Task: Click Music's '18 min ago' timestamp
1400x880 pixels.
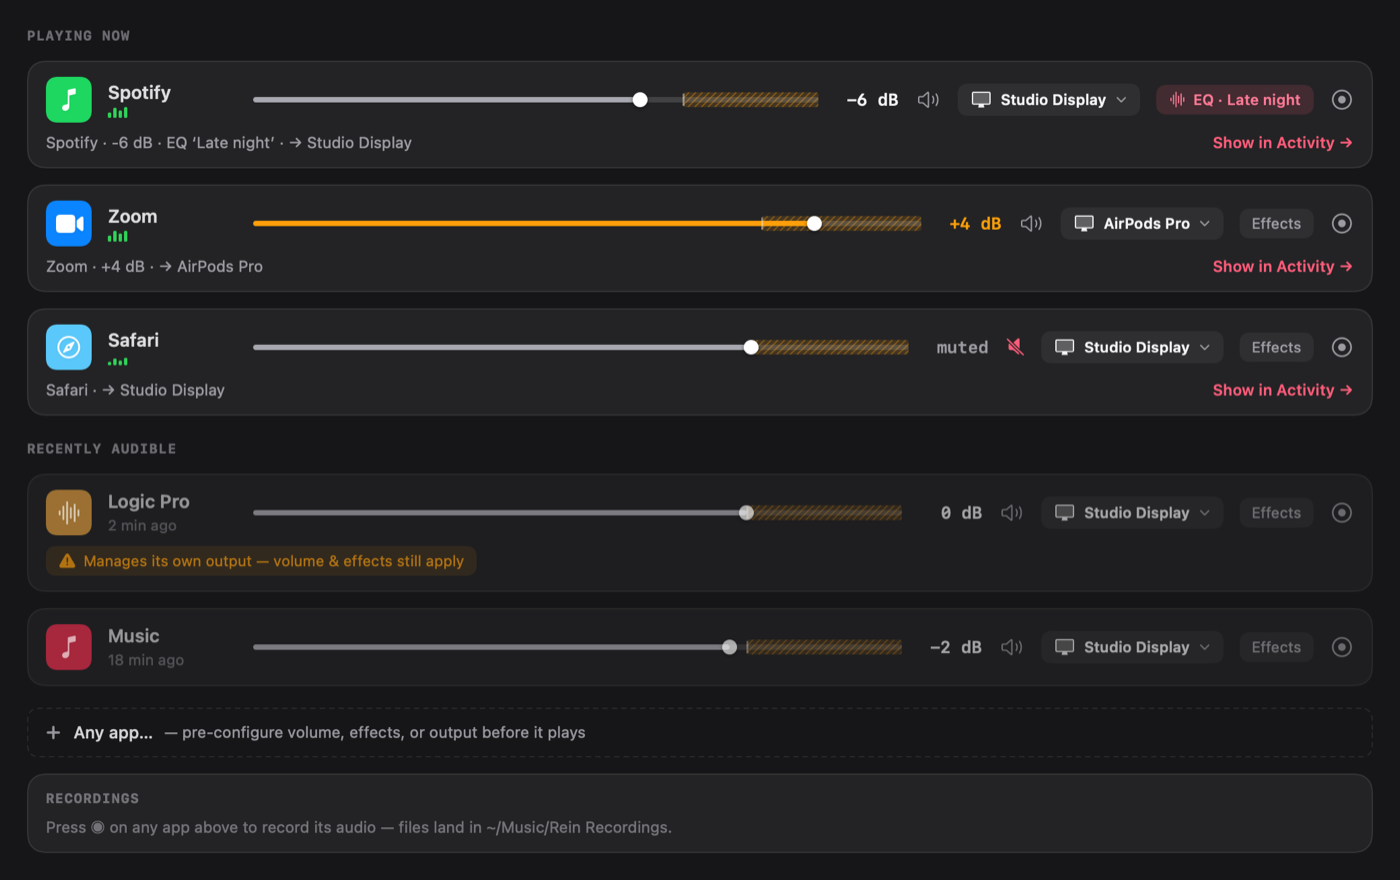Action: (x=146, y=660)
